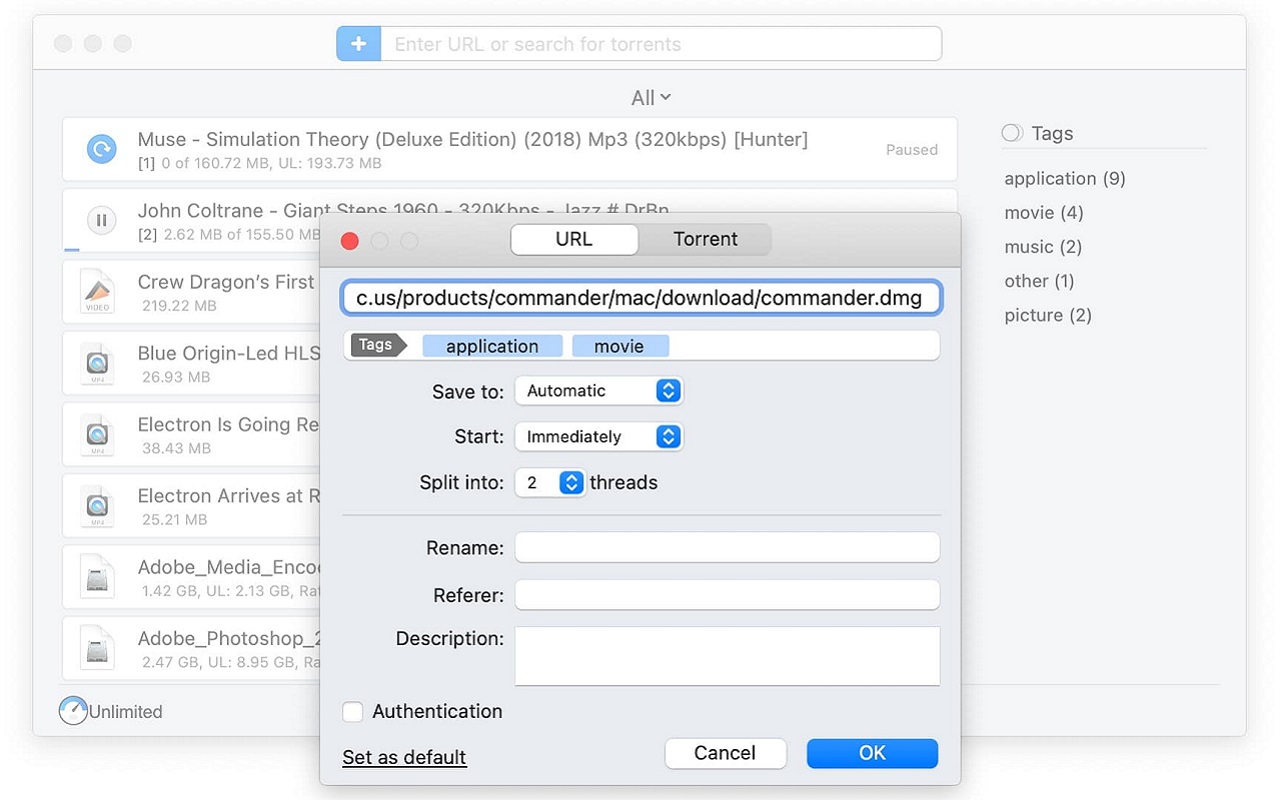Screen dimensions: 1280x800
Task: Filter by music (2) tag
Action: (1043, 247)
